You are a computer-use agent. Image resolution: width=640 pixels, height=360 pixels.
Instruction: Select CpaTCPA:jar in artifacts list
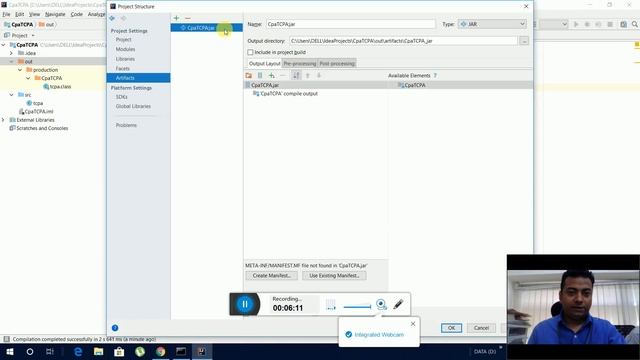tap(207, 28)
